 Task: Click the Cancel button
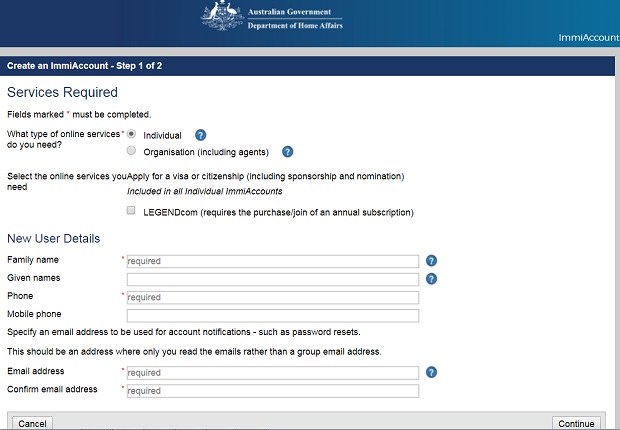[32, 423]
